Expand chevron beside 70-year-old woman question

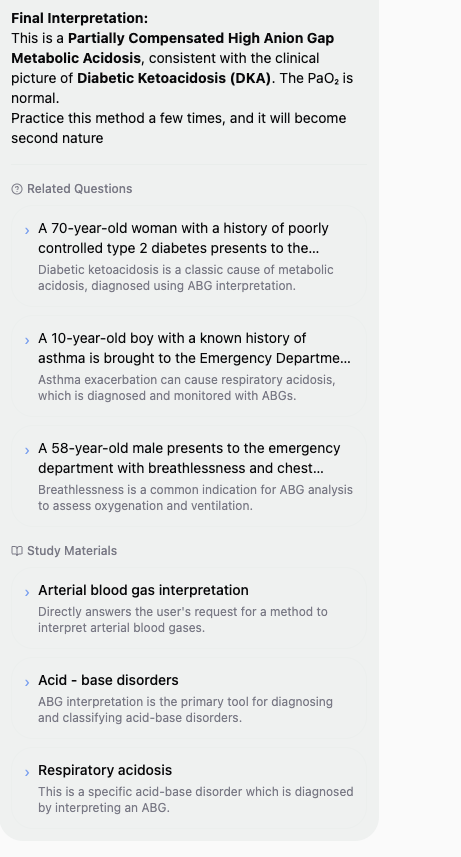click(x=27, y=231)
